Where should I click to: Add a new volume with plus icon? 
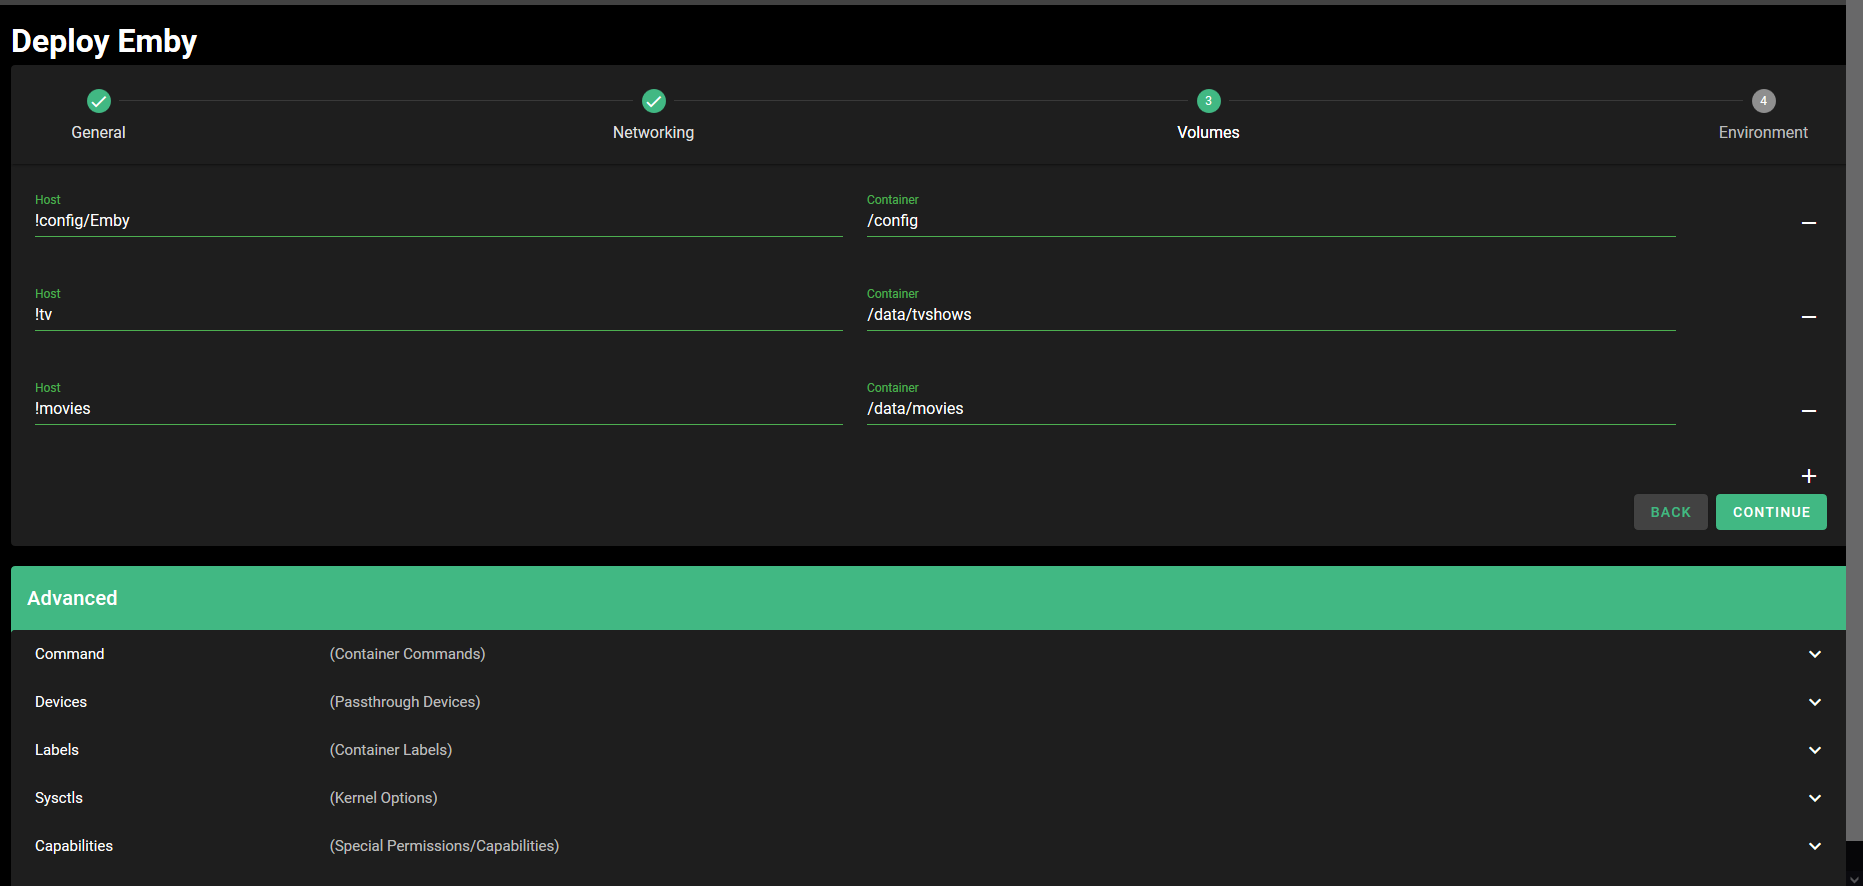click(1808, 476)
